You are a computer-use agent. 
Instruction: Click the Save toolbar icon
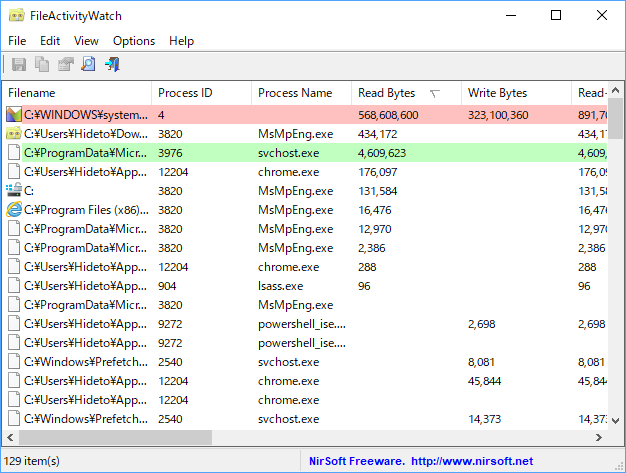[x=19, y=64]
